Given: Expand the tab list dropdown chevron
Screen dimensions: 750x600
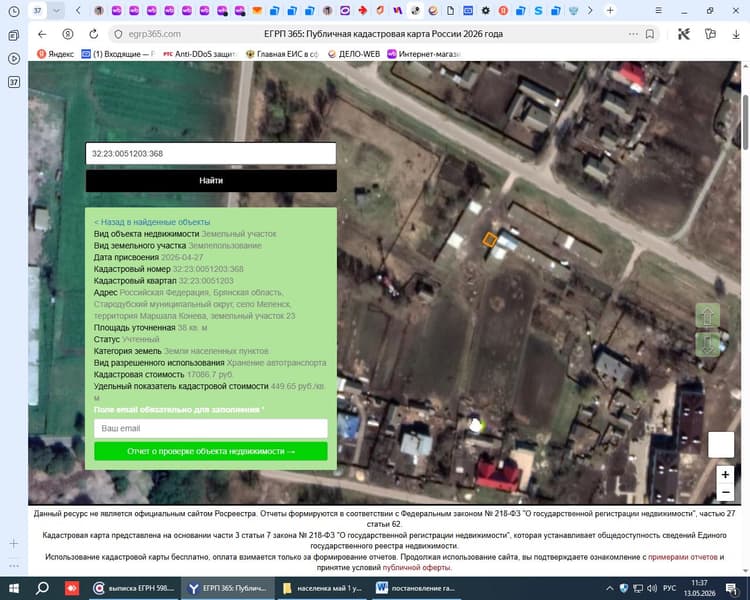Looking at the screenshot, I should click(x=56, y=11).
